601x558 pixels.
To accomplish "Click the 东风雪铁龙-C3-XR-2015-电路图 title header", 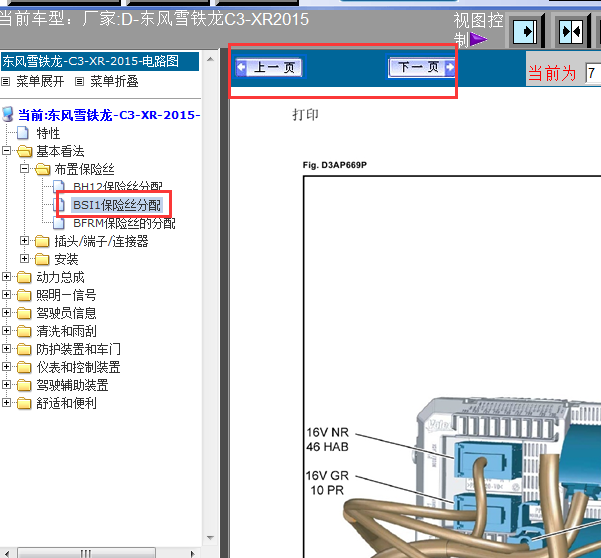I will pyautogui.click(x=100, y=61).
